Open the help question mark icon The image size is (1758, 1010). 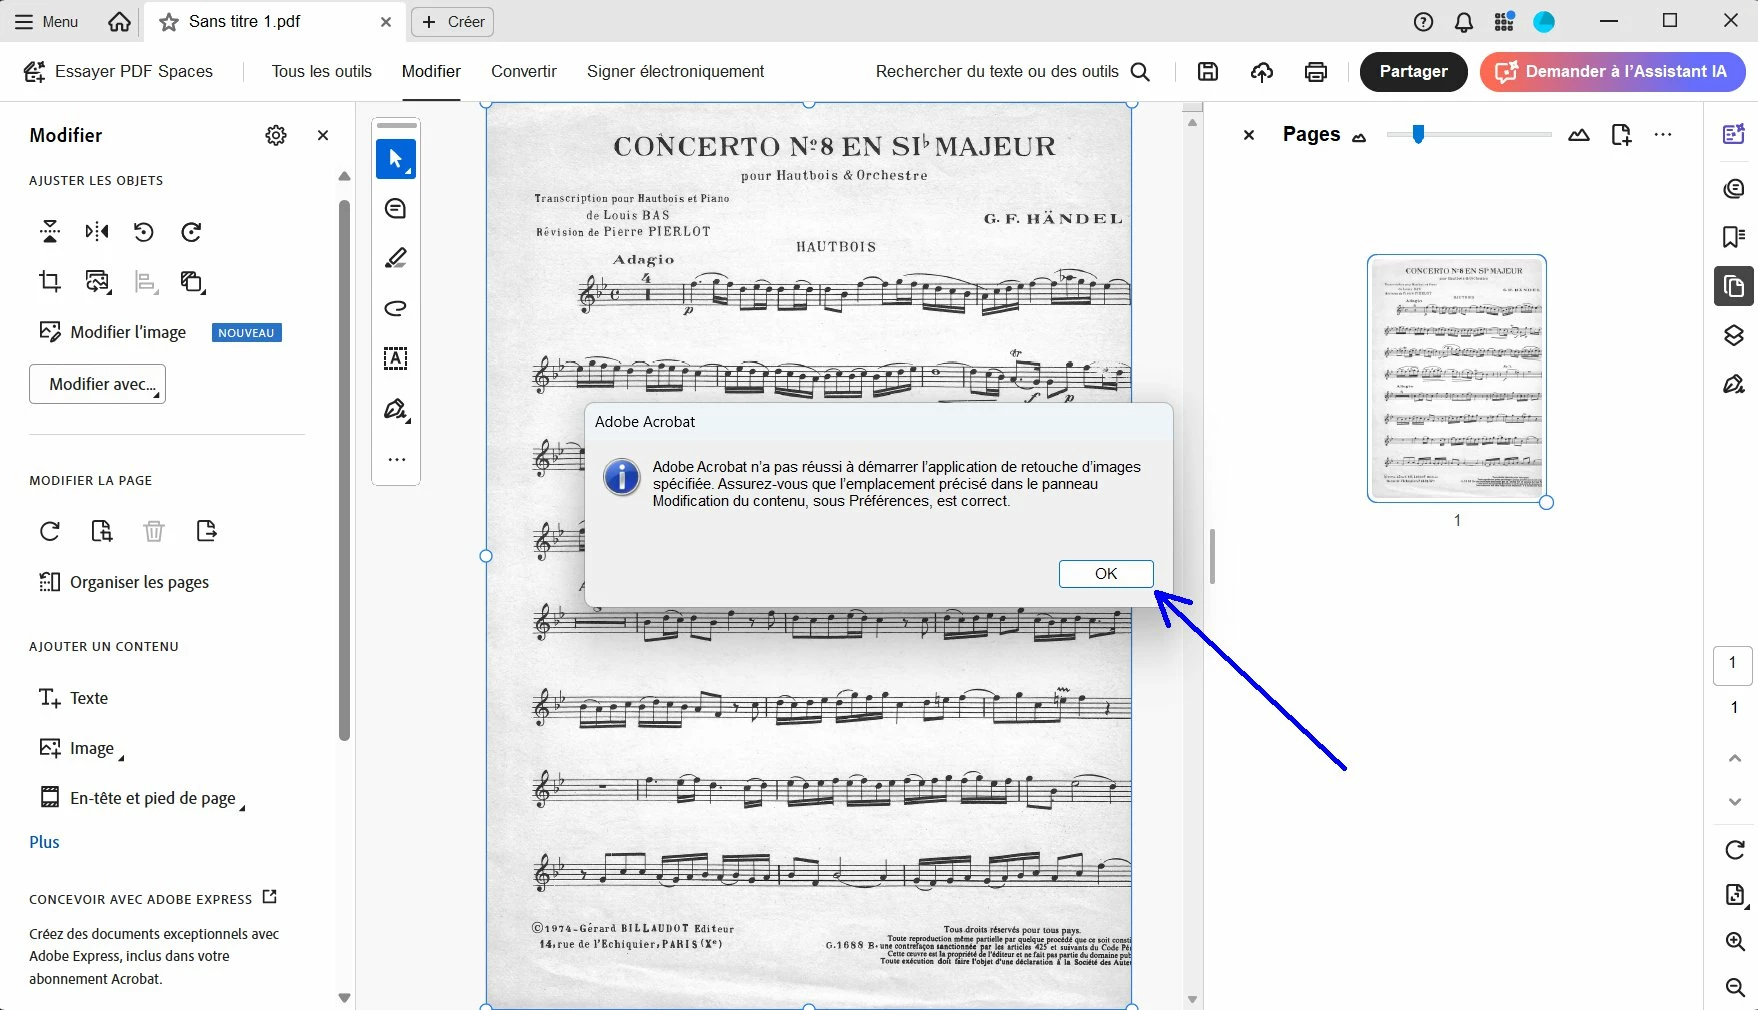(x=1423, y=22)
